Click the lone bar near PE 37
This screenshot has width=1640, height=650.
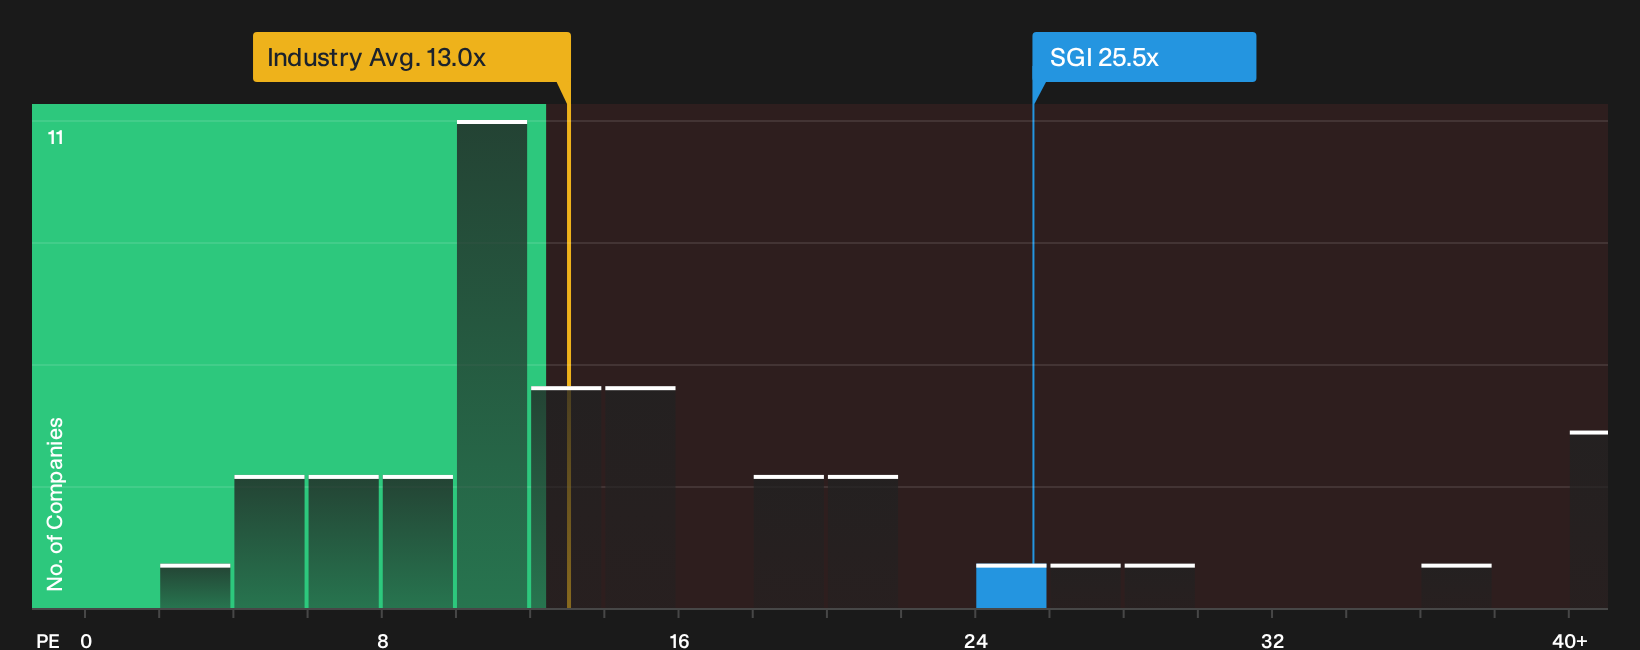click(1456, 586)
